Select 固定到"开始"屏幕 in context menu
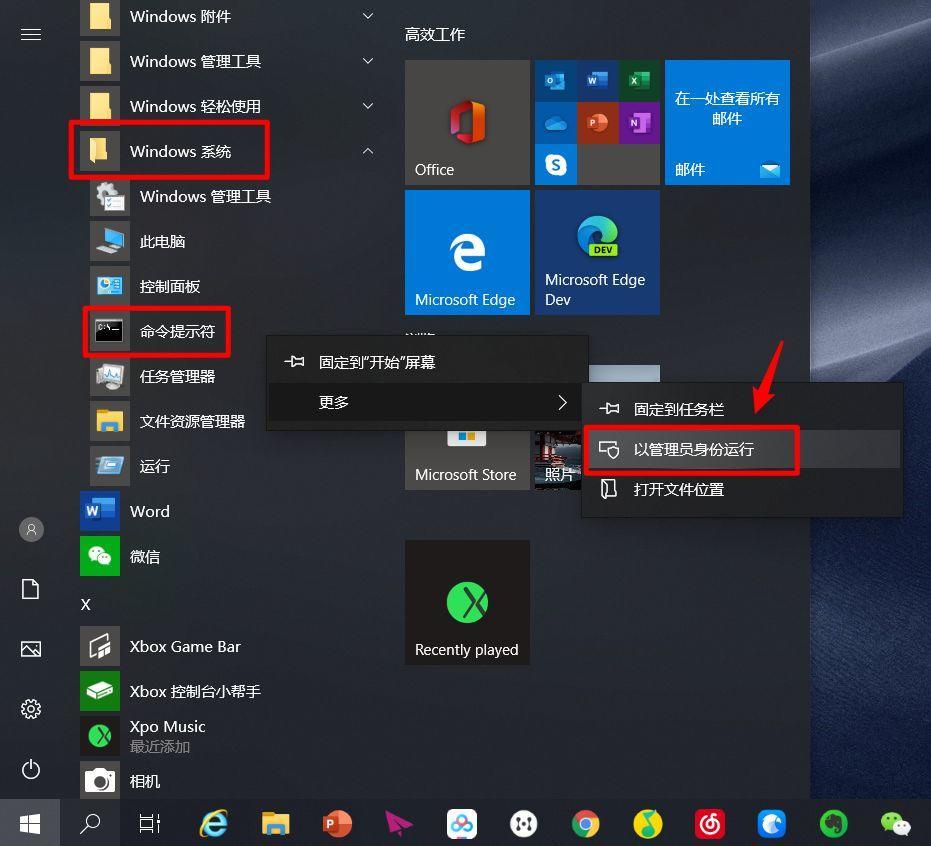 pos(428,362)
